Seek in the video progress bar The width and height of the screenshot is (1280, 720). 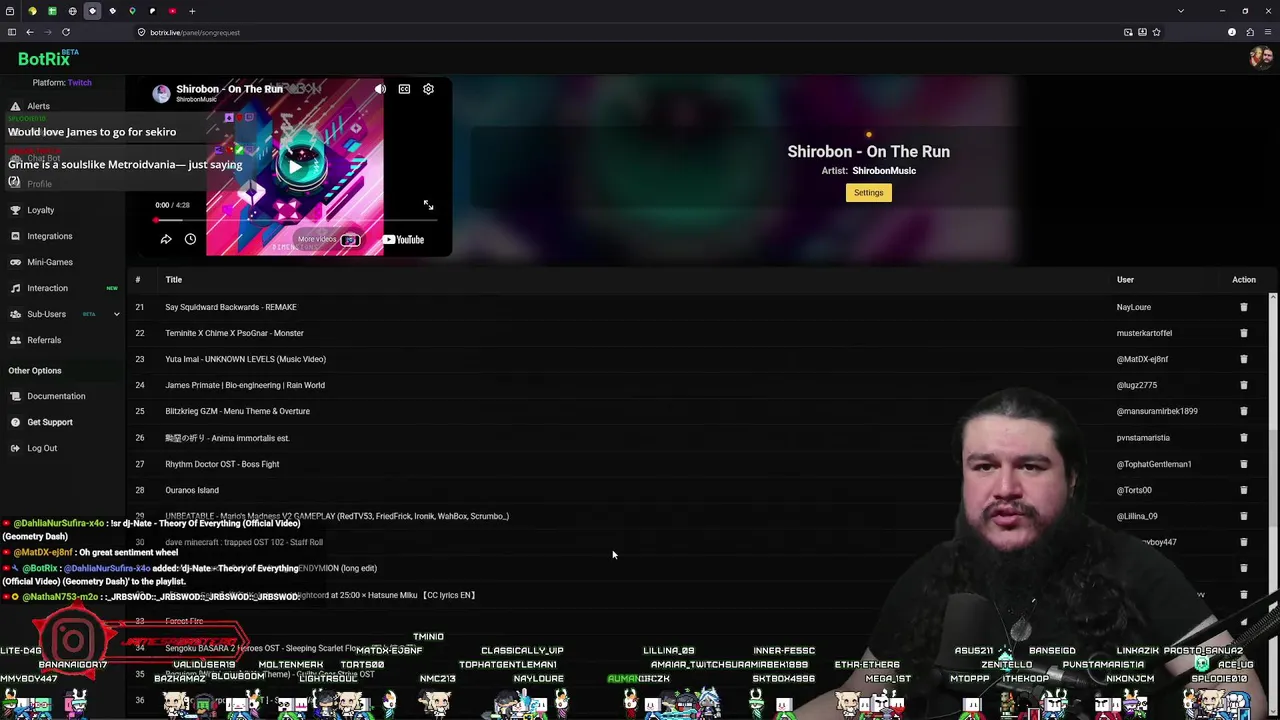296,219
